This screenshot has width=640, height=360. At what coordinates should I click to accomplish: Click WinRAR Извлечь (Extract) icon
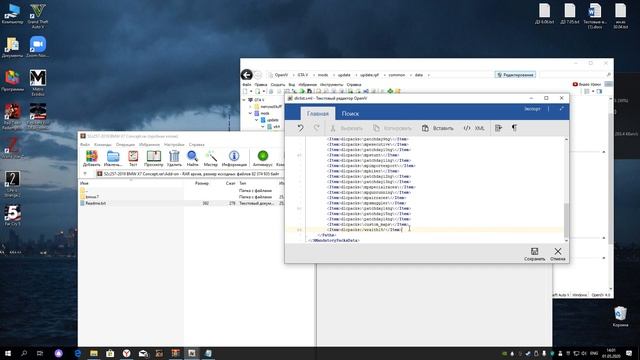[113, 158]
